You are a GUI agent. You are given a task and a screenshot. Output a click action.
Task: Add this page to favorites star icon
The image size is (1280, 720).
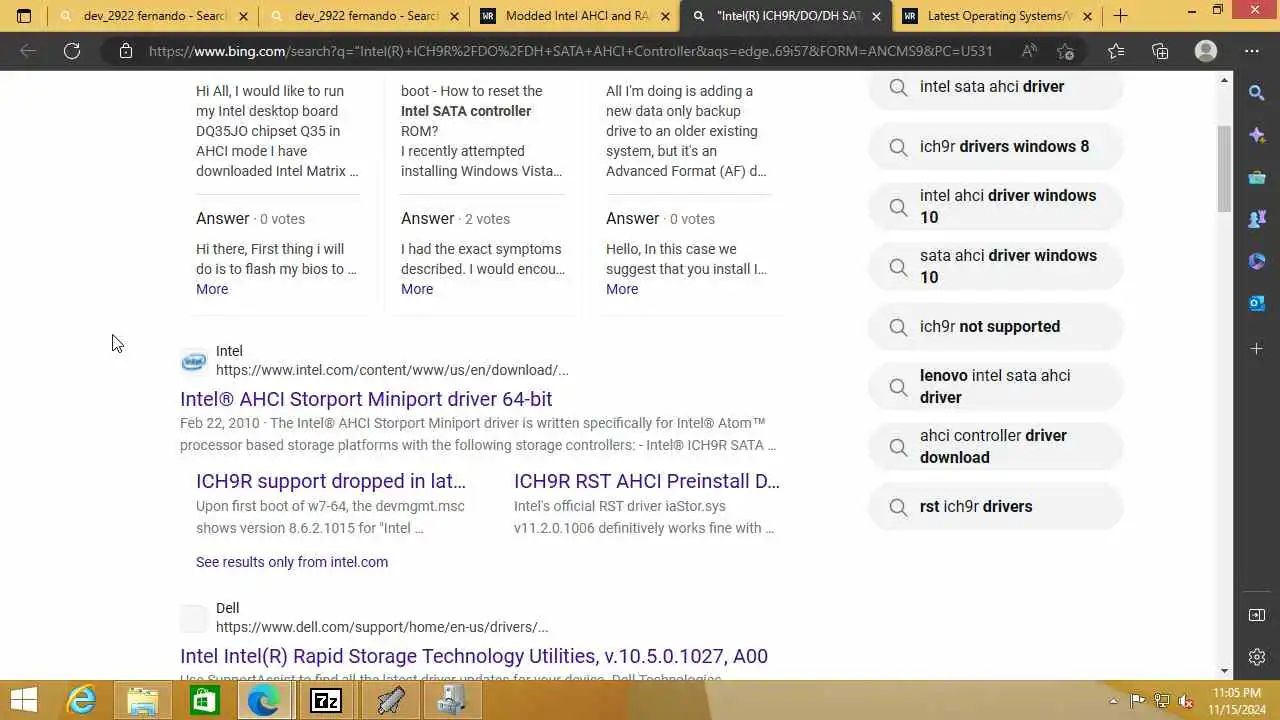click(x=1066, y=51)
